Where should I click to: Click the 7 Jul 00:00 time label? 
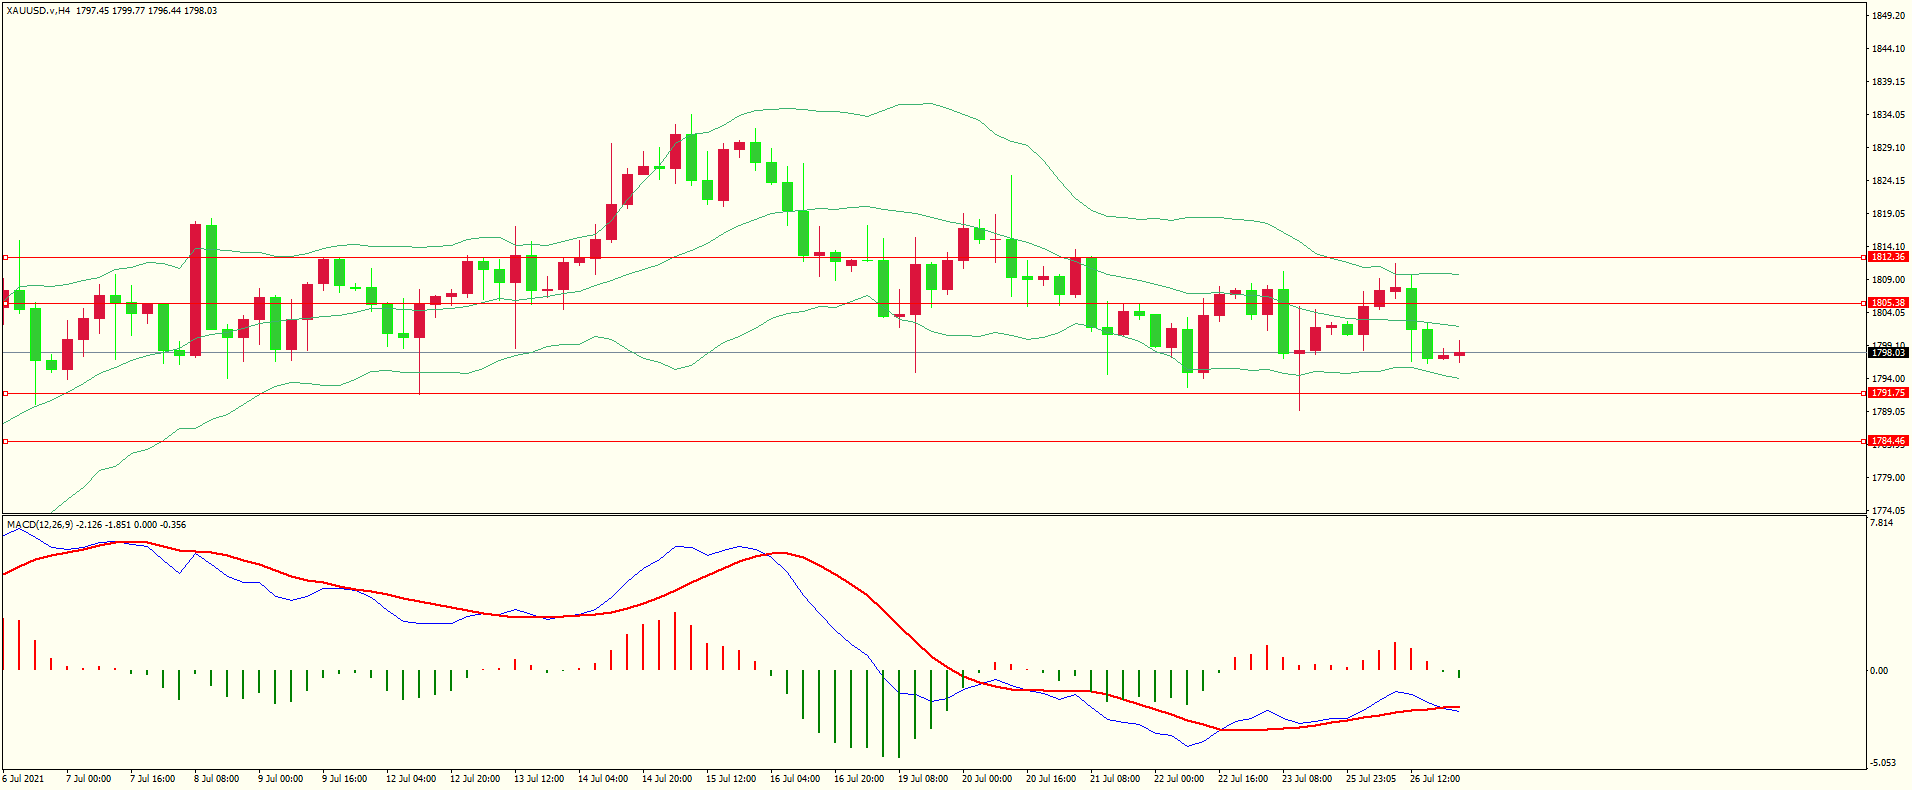(x=89, y=779)
